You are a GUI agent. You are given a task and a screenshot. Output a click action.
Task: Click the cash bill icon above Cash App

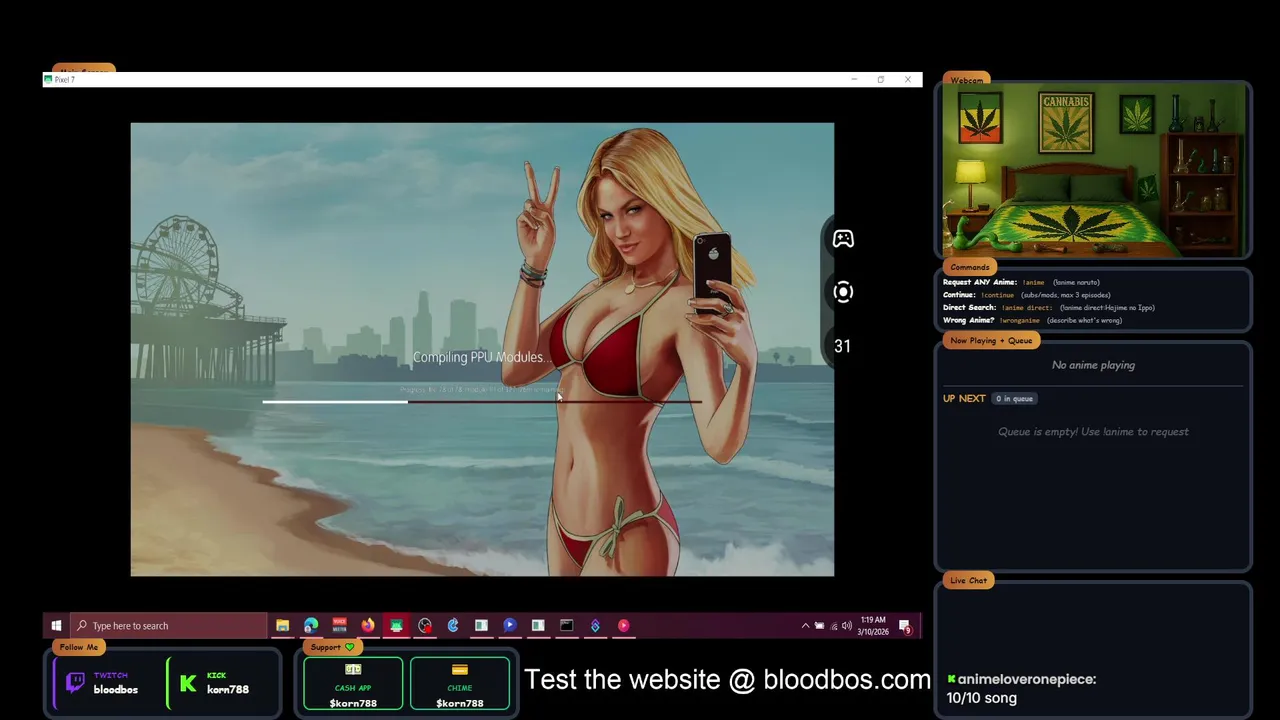click(353, 670)
